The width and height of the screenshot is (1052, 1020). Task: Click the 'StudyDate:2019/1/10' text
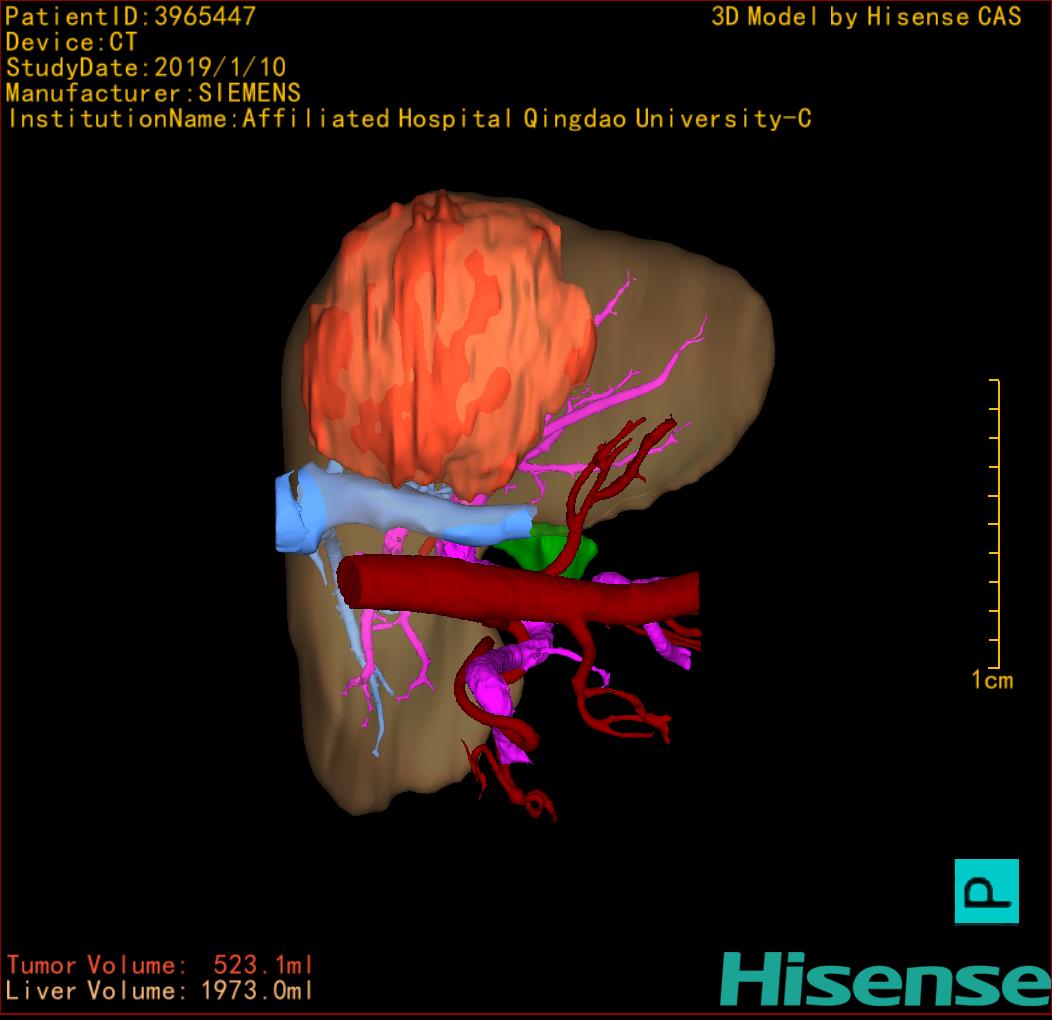click(x=146, y=68)
